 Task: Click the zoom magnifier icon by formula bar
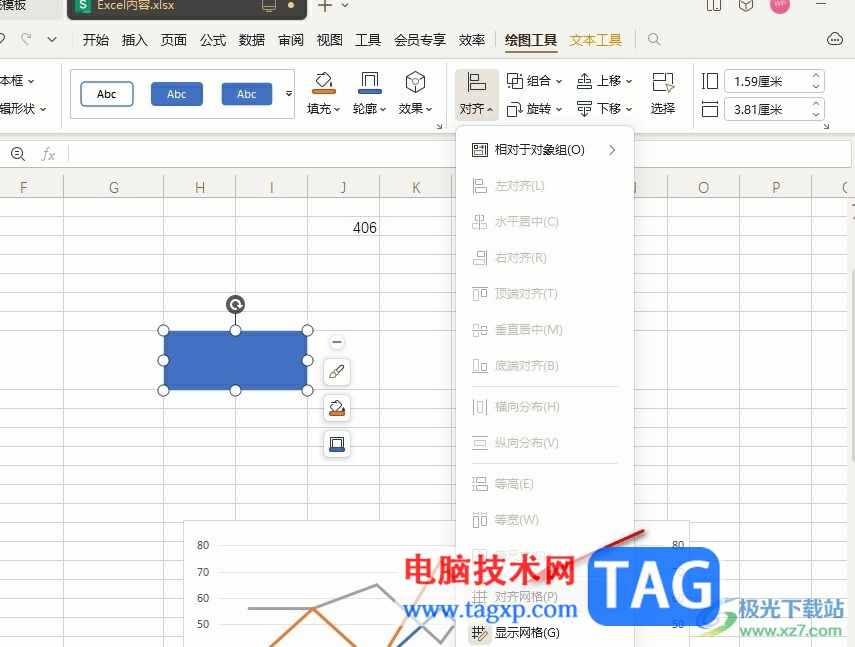click(18, 154)
